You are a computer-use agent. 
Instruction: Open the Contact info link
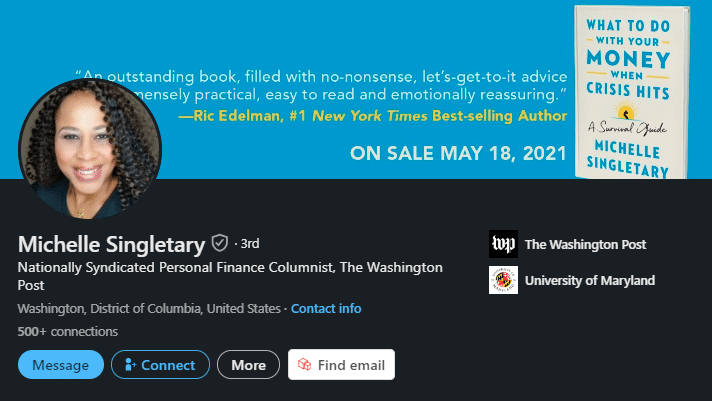pos(326,308)
